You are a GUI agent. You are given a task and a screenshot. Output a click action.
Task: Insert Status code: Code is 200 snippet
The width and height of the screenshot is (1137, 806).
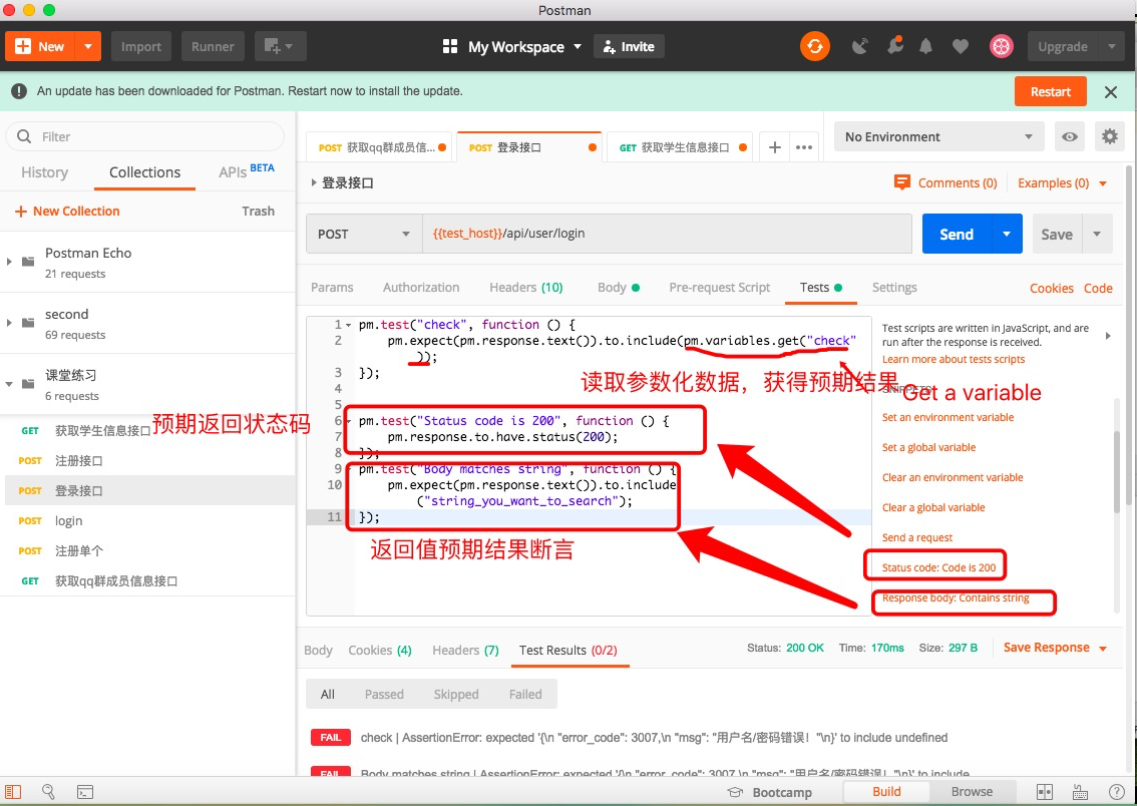[x=938, y=568]
